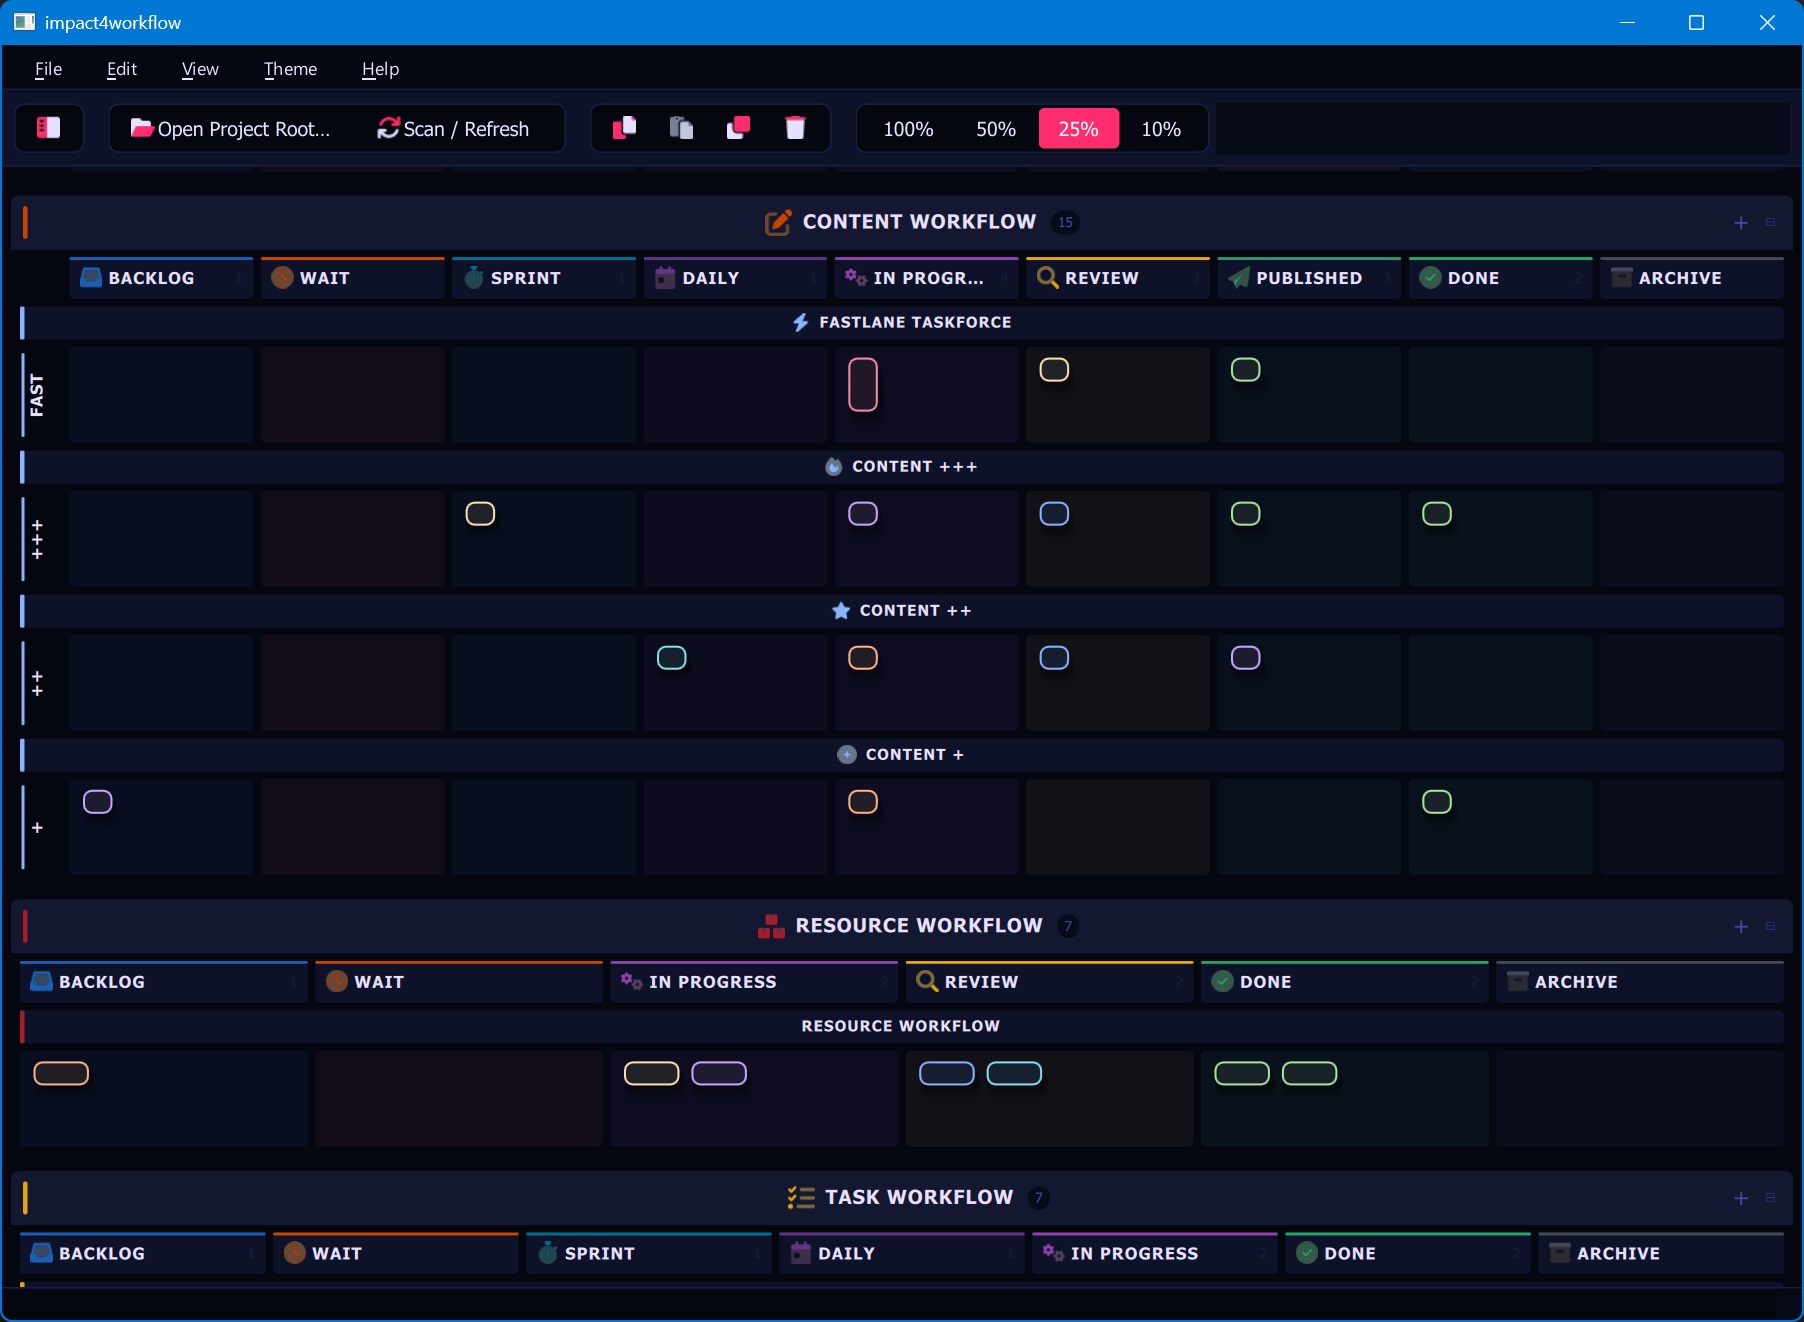The image size is (1804, 1322).
Task: Click Open Project Root button
Action: [x=230, y=129]
